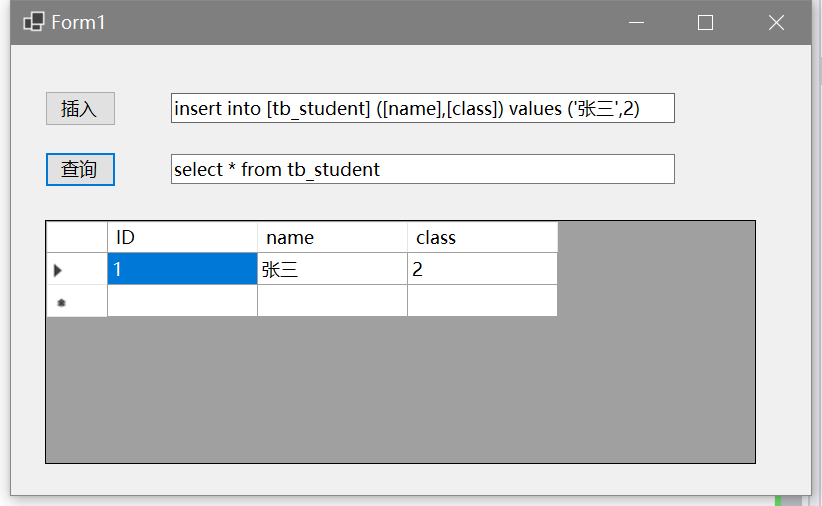Select the first row using its arrow header
The image size is (822, 506).
click(77, 269)
